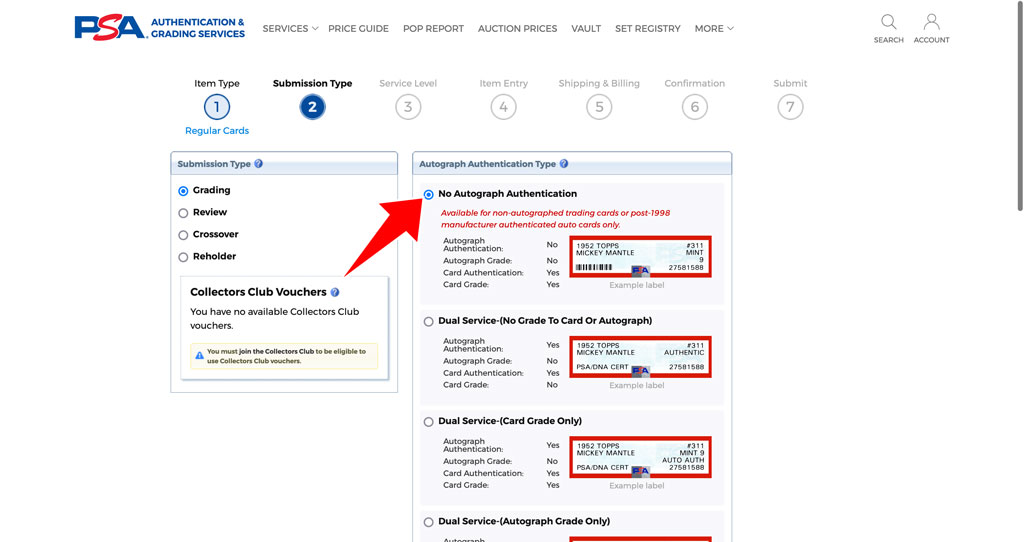Click the AUTHENTIC example label
1024x542 pixels.
click(640, 357)
